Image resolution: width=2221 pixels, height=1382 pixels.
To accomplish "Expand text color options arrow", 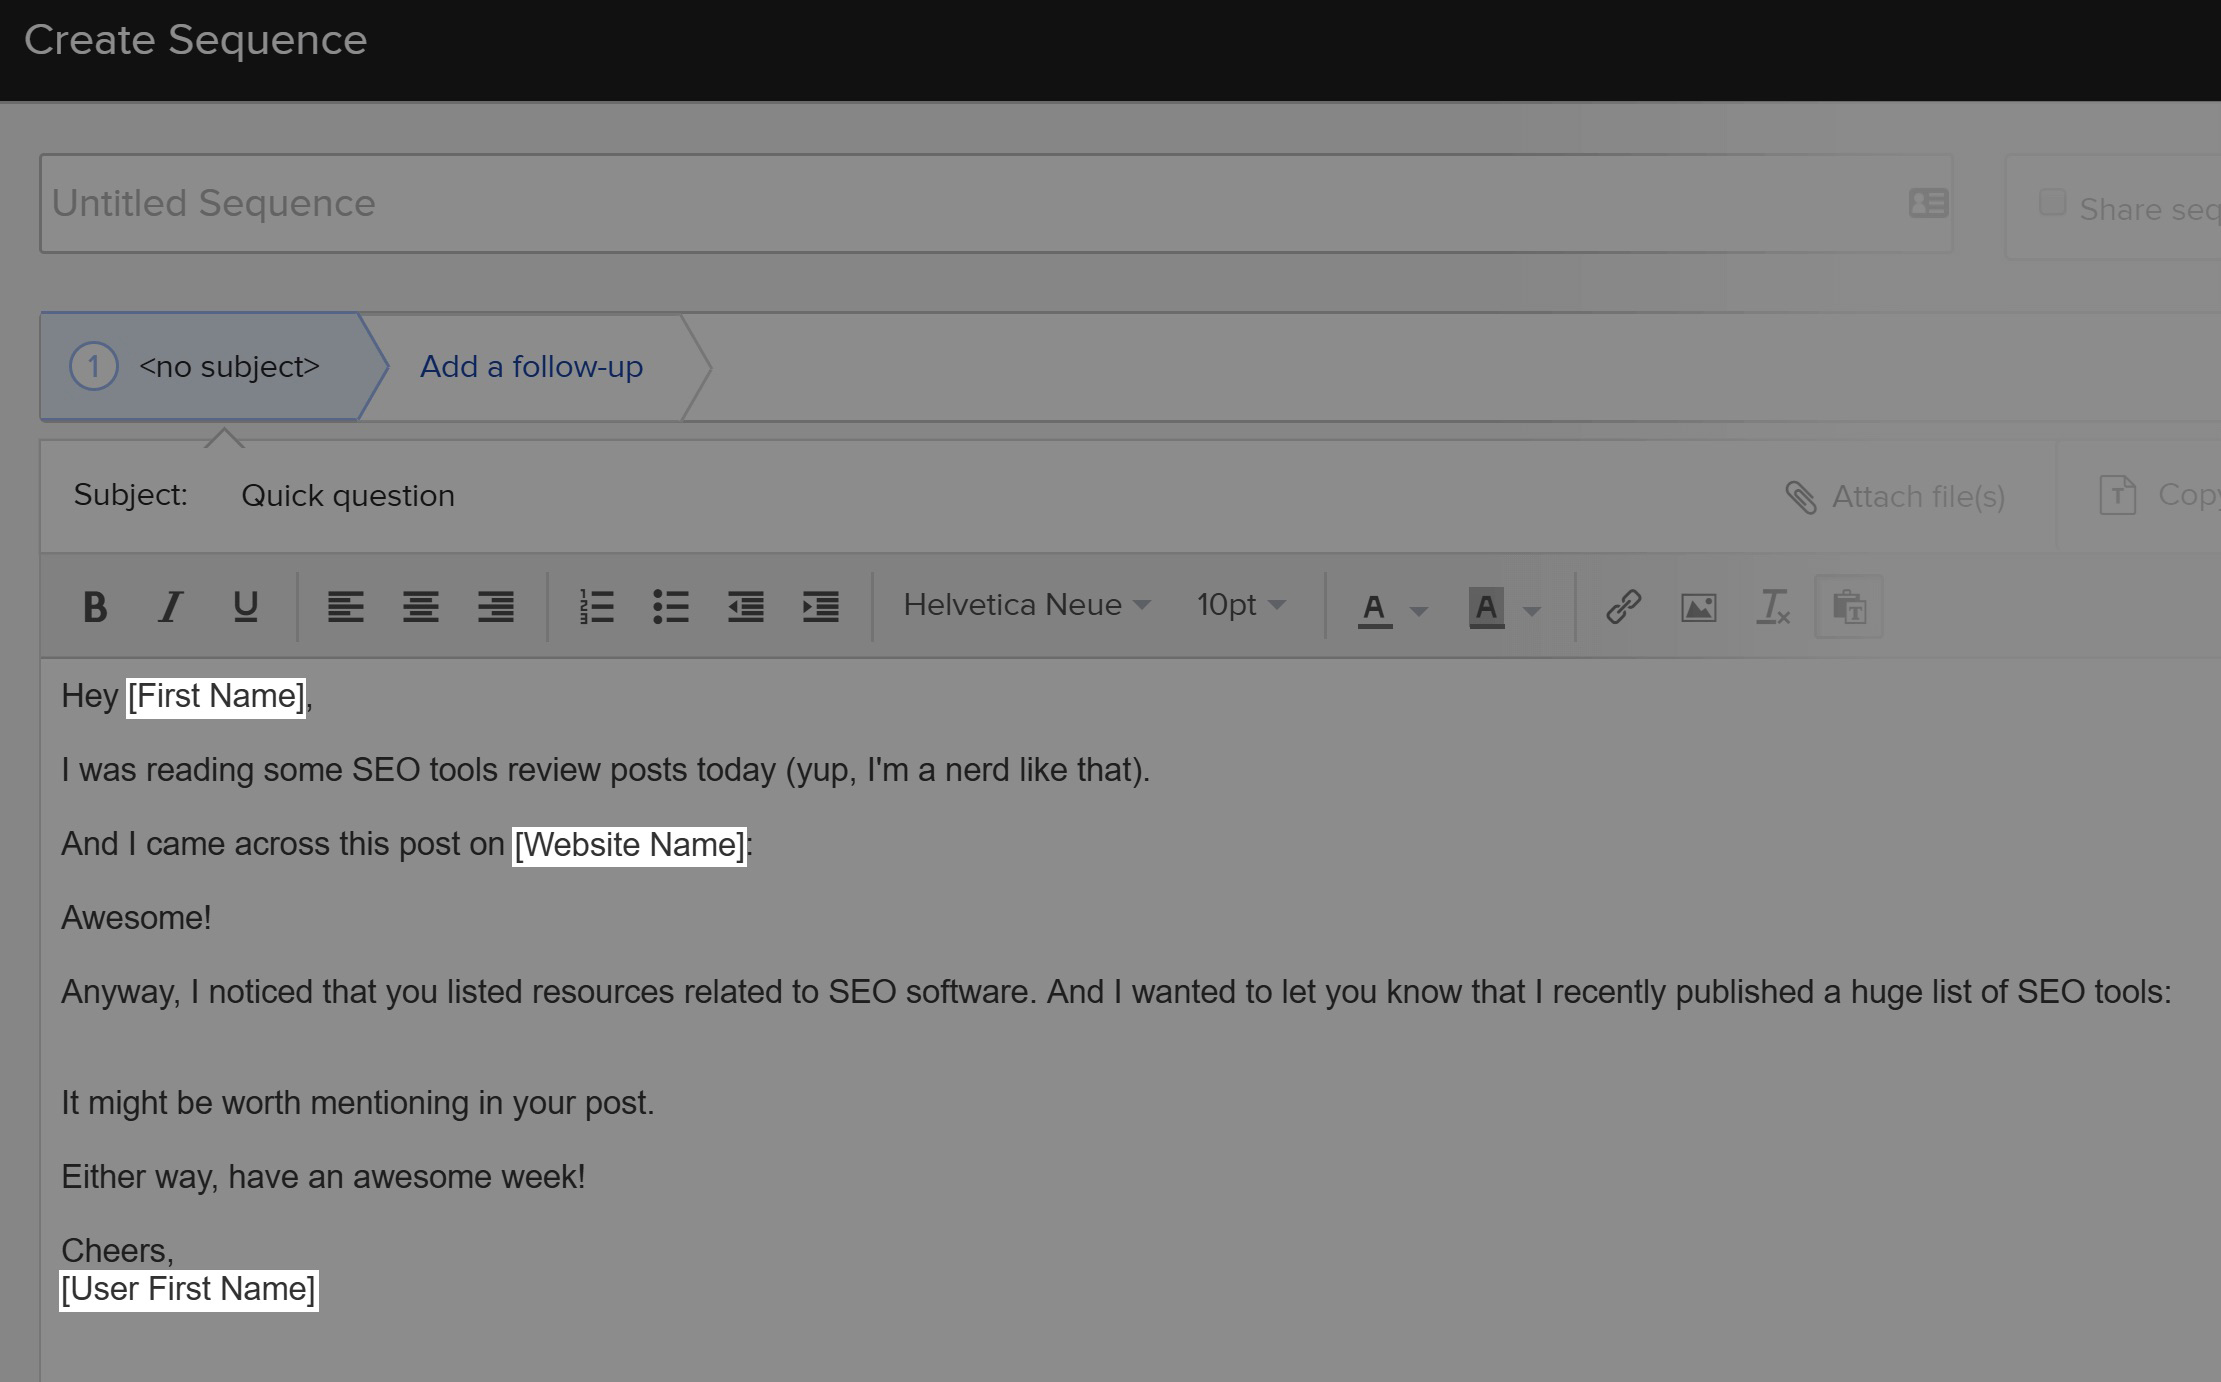I will click(x=1418, y=610).
